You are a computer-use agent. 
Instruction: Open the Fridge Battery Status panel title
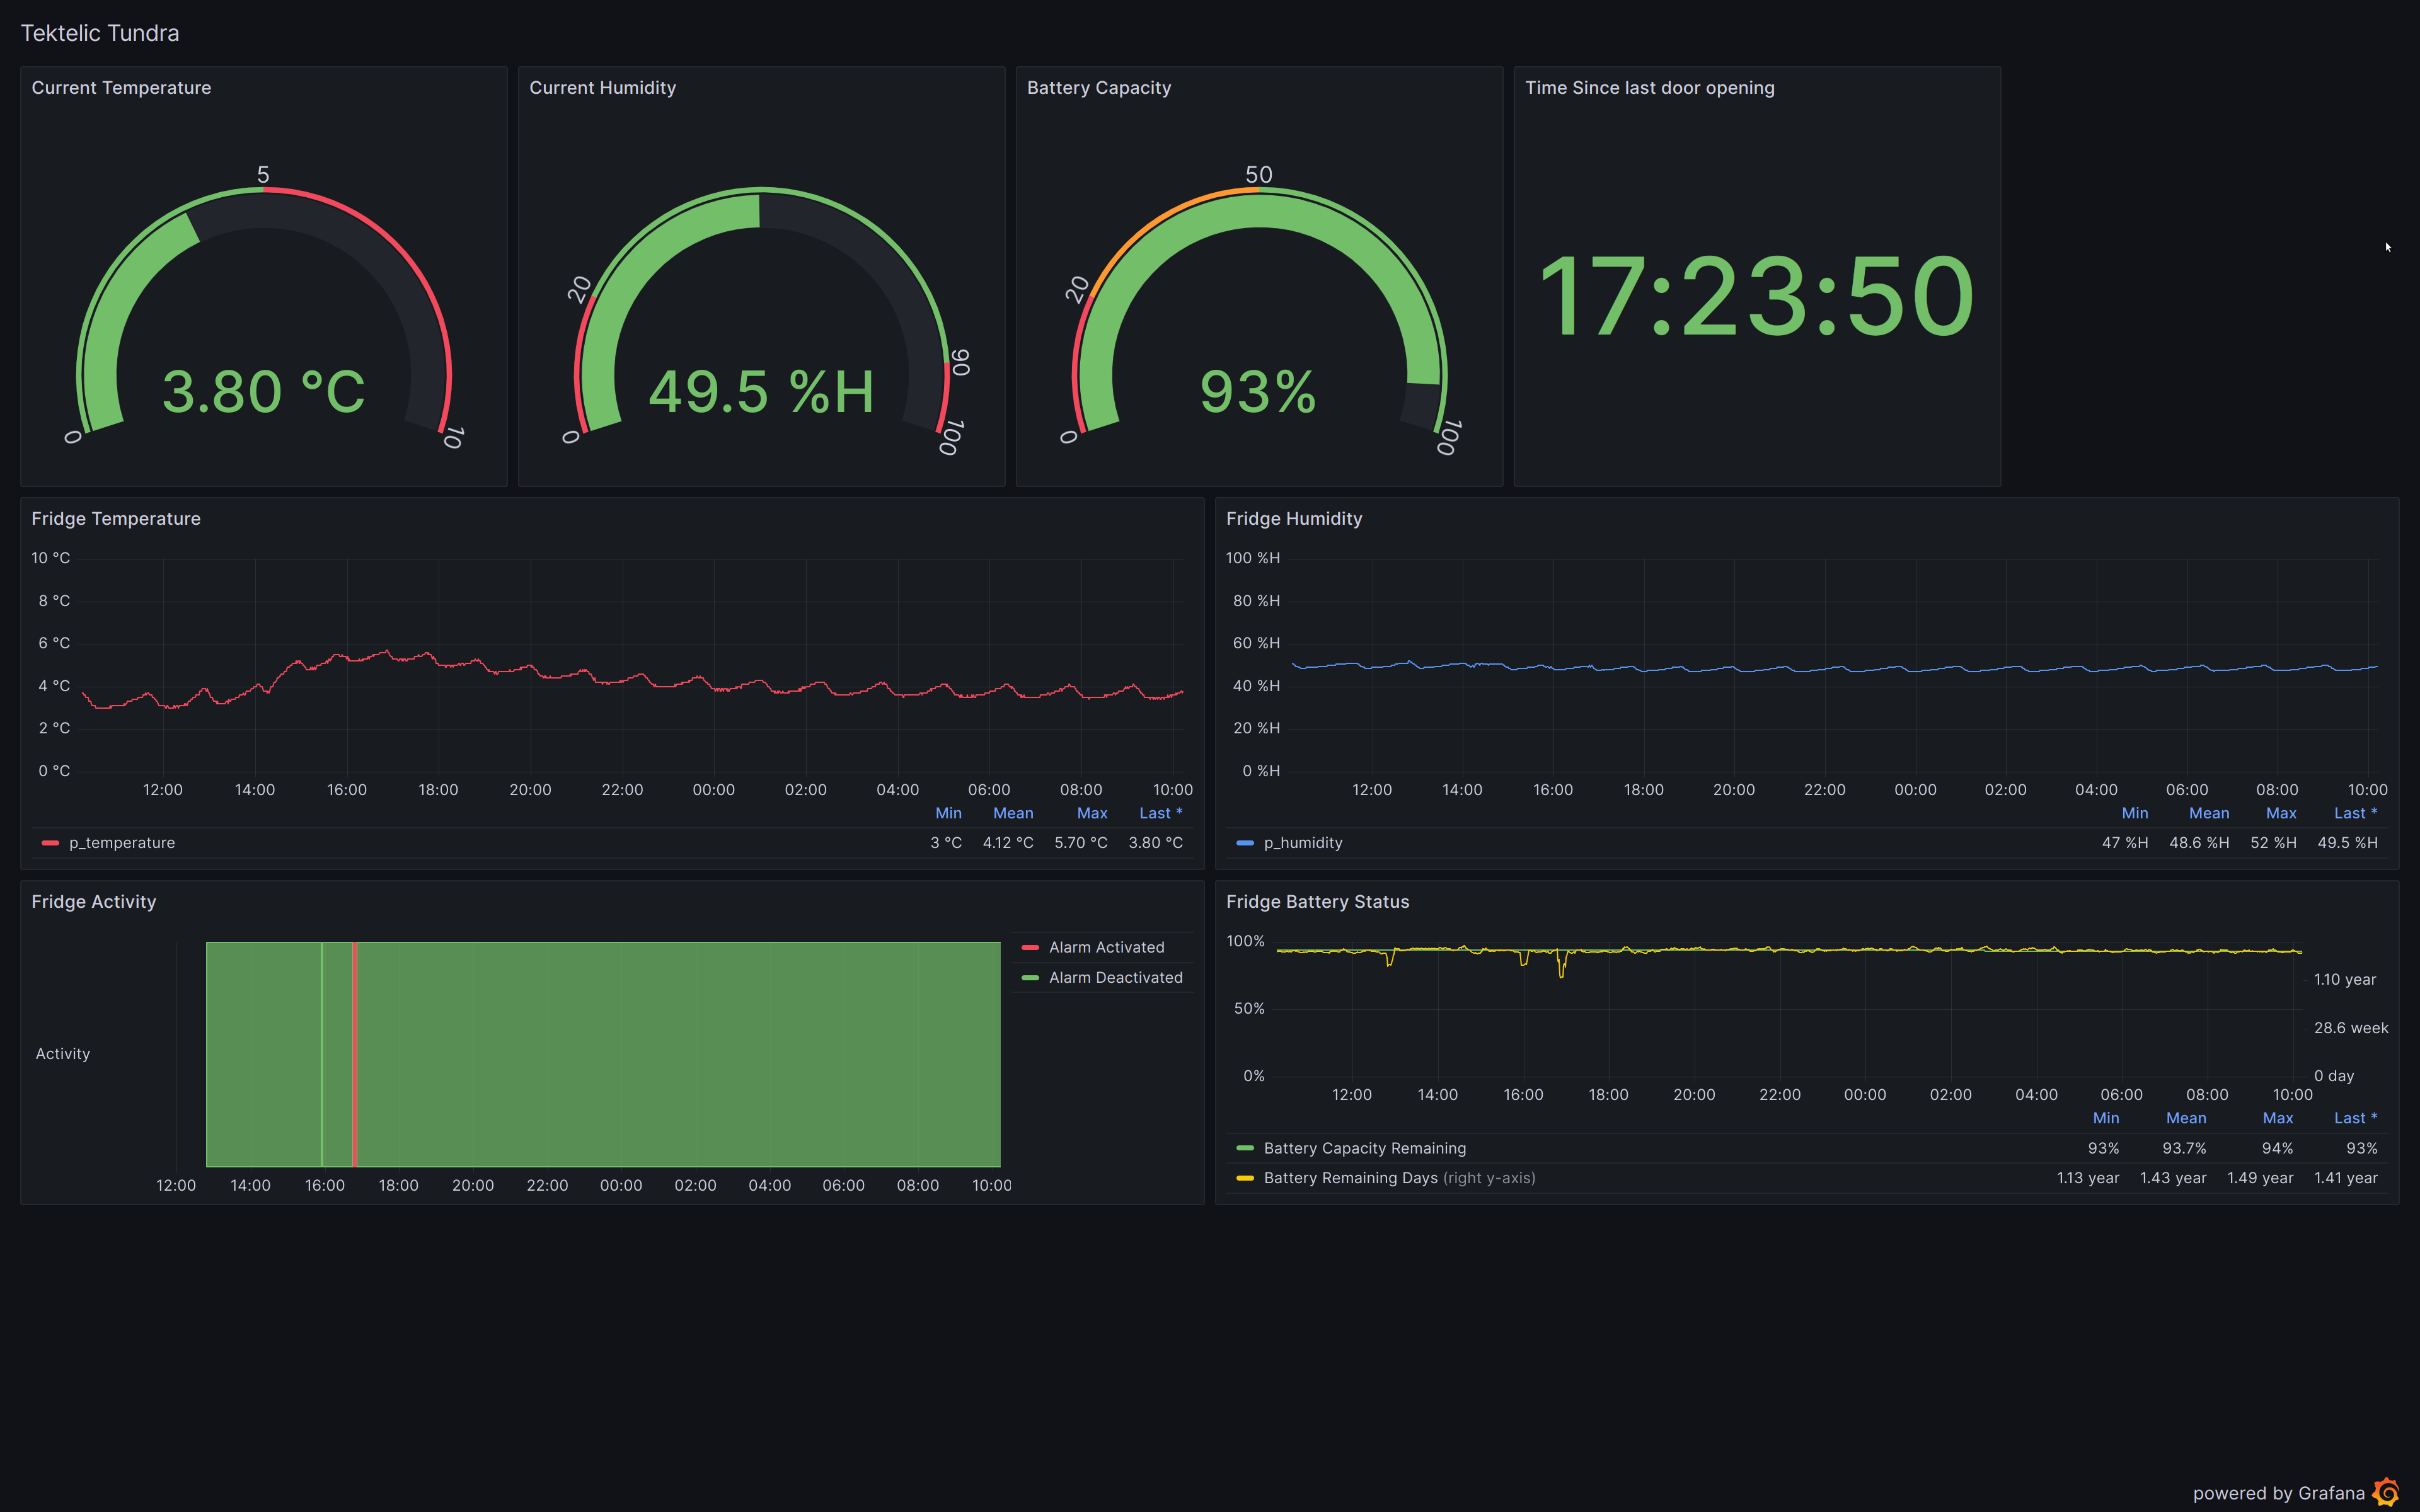tap(1317, 902)
